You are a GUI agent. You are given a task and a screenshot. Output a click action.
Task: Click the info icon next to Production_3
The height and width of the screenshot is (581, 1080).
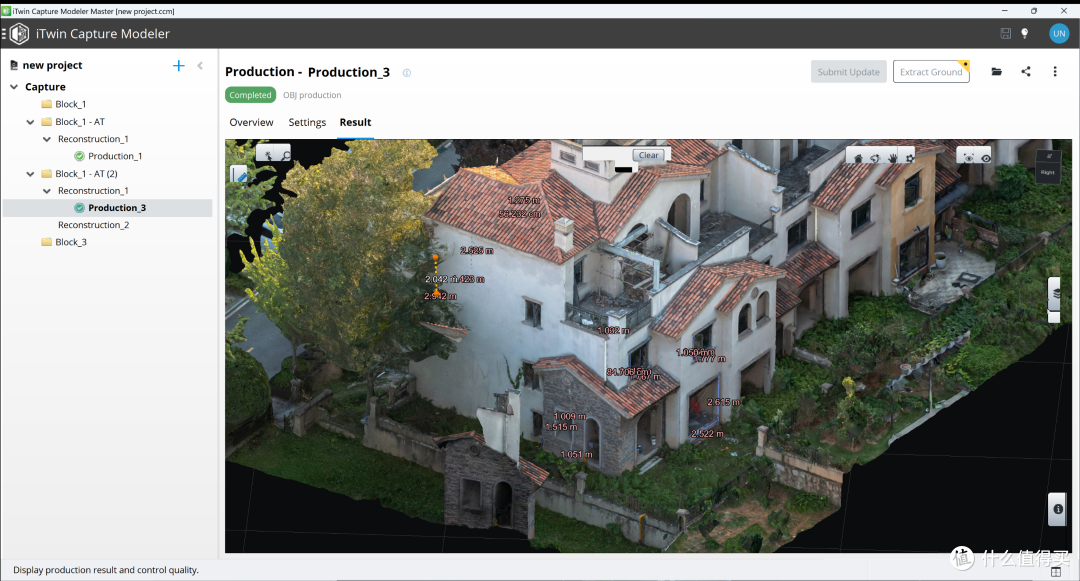[x=406, y=73]
